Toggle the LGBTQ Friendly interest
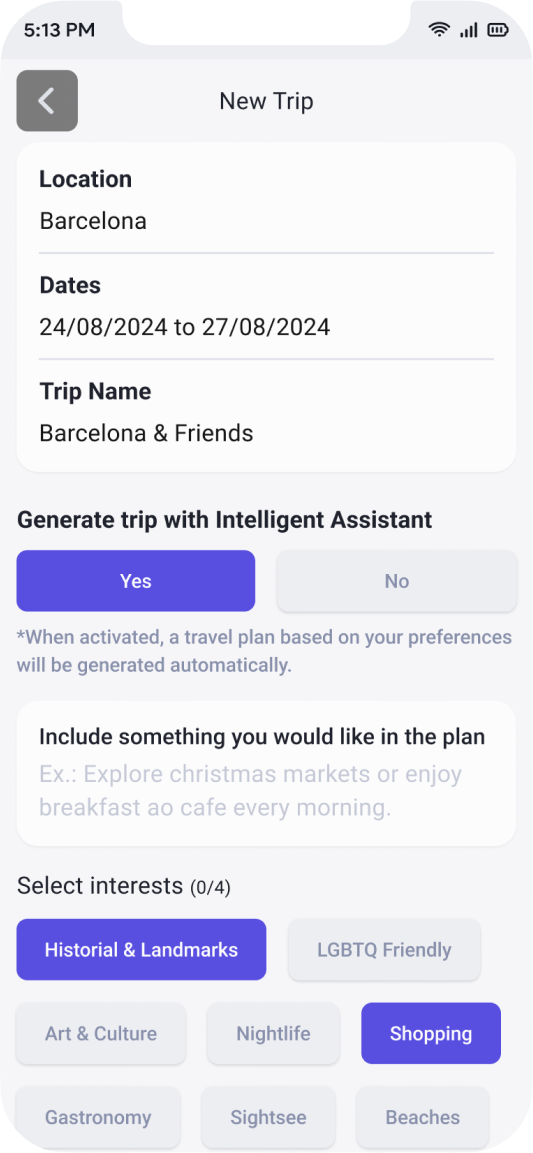 [x=384, y=949]
